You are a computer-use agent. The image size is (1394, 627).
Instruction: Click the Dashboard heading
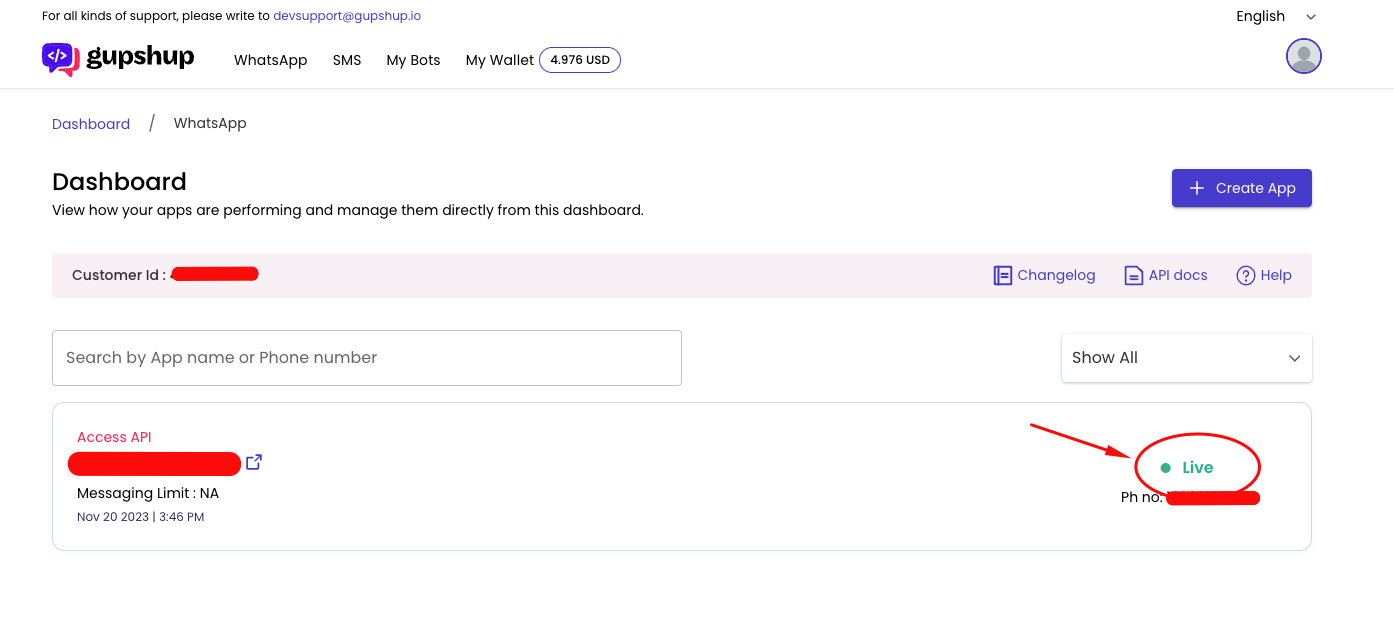(119, 182)
